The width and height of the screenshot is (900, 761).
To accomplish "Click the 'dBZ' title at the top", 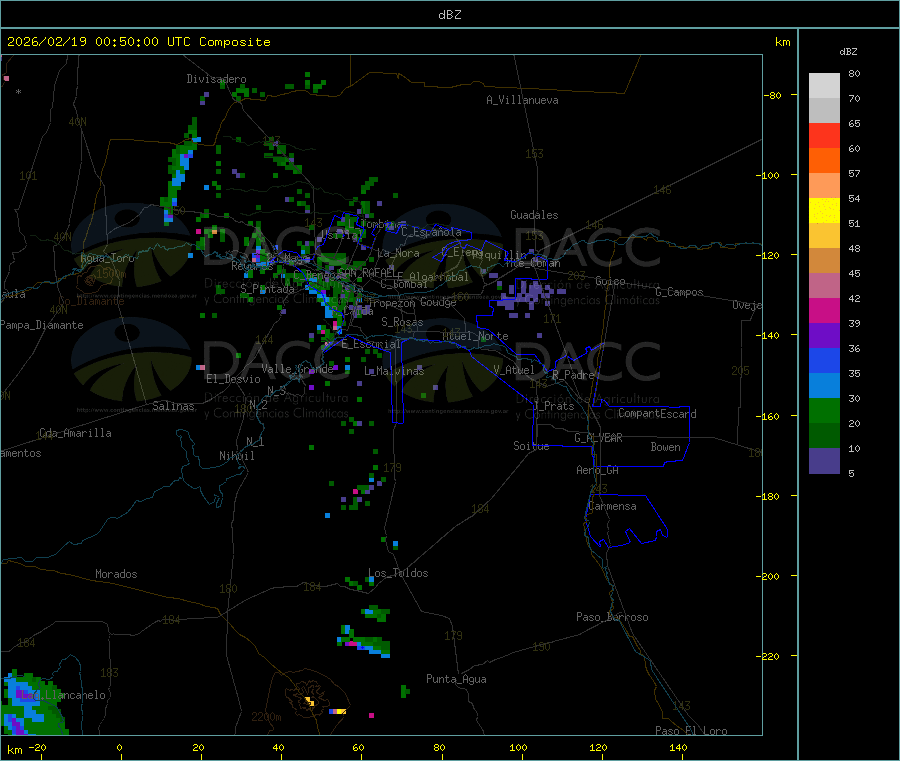I will [449, 15].
